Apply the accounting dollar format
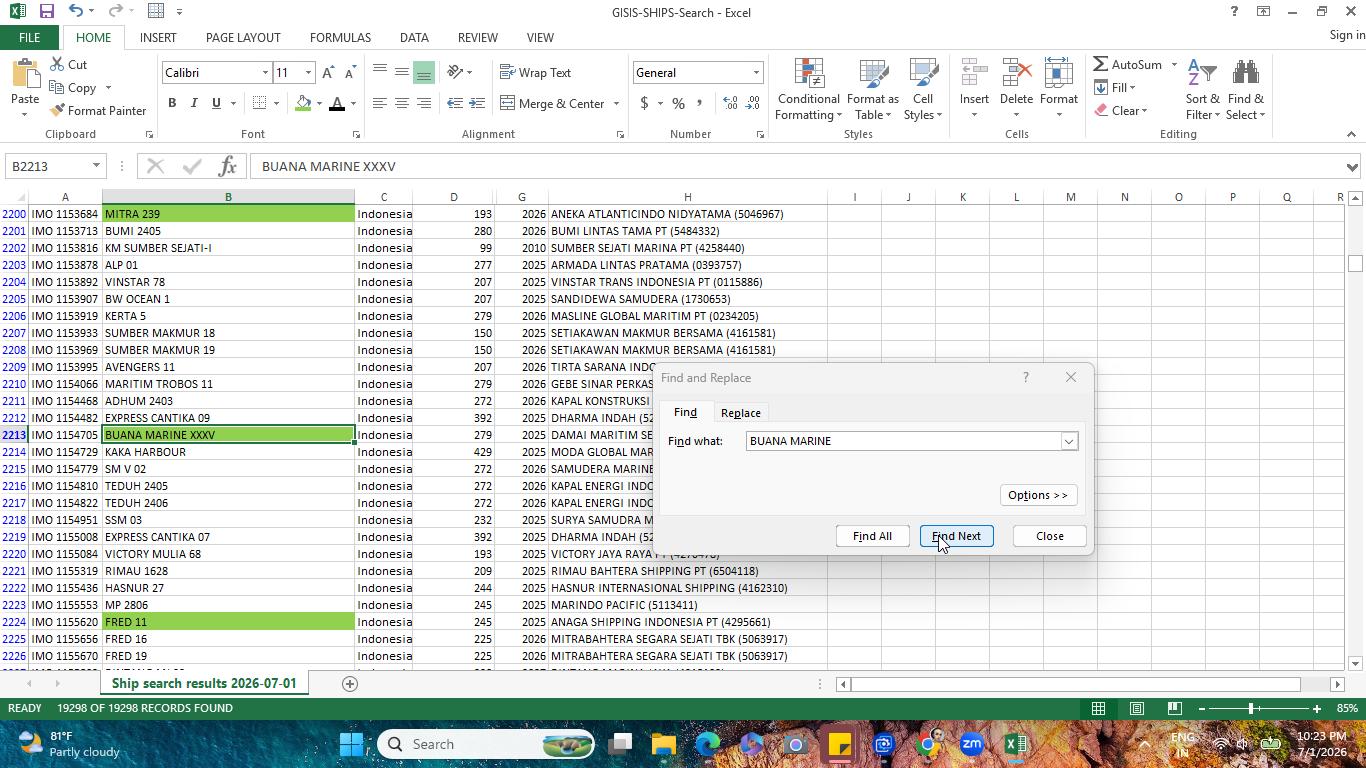The width and height of the screenshot is (1366, 768). pyautogui.click(x=644, y=104)
